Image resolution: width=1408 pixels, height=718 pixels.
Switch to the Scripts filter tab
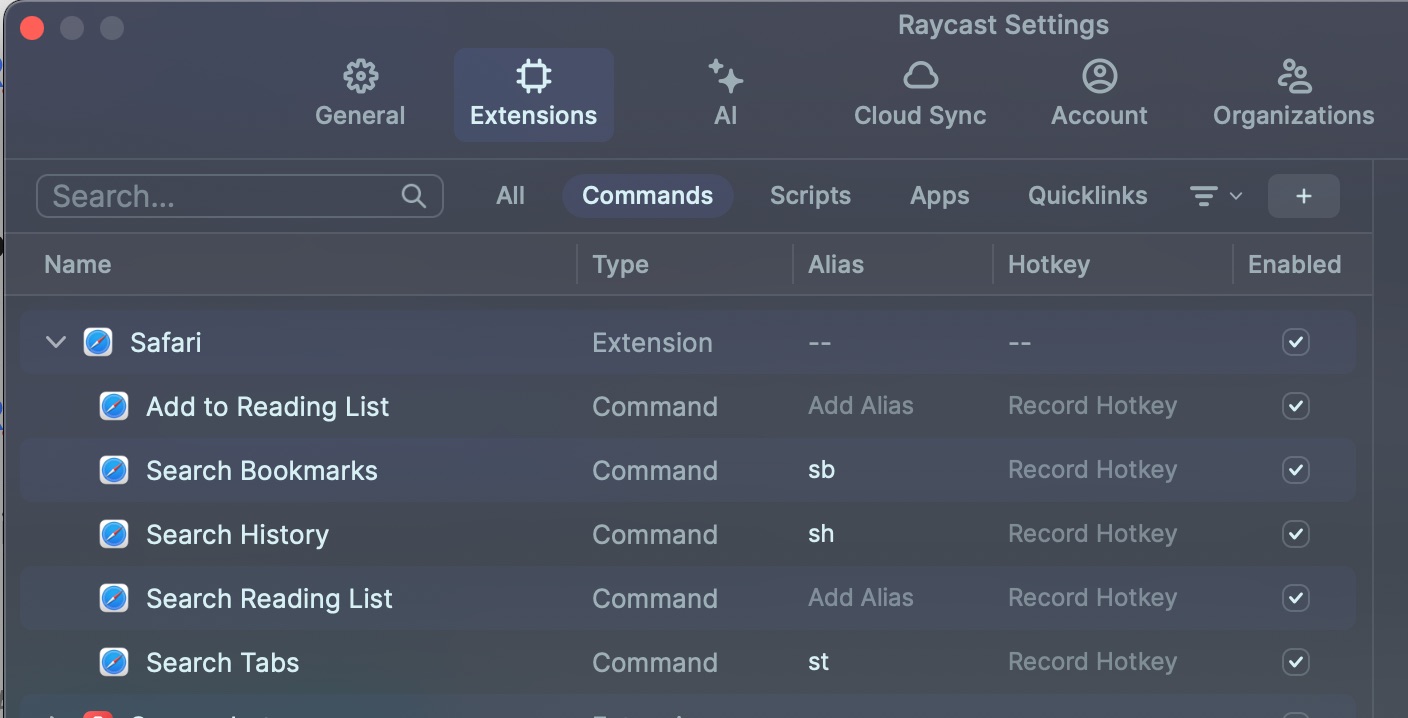tap(810, 196)
